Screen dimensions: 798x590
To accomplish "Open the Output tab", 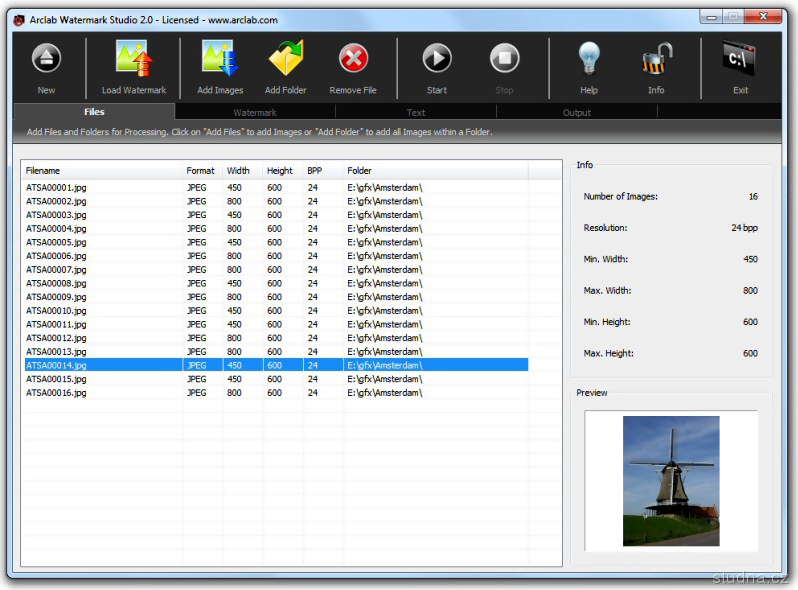I will click(577, 113).
